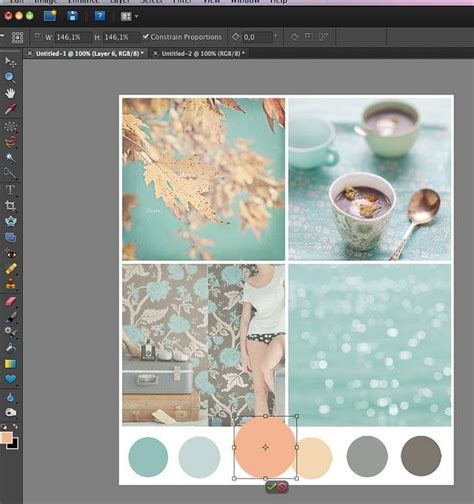Close the Untitled-2 document tab
The height and width of the screenshot is (504, 474).
[155, 53]
